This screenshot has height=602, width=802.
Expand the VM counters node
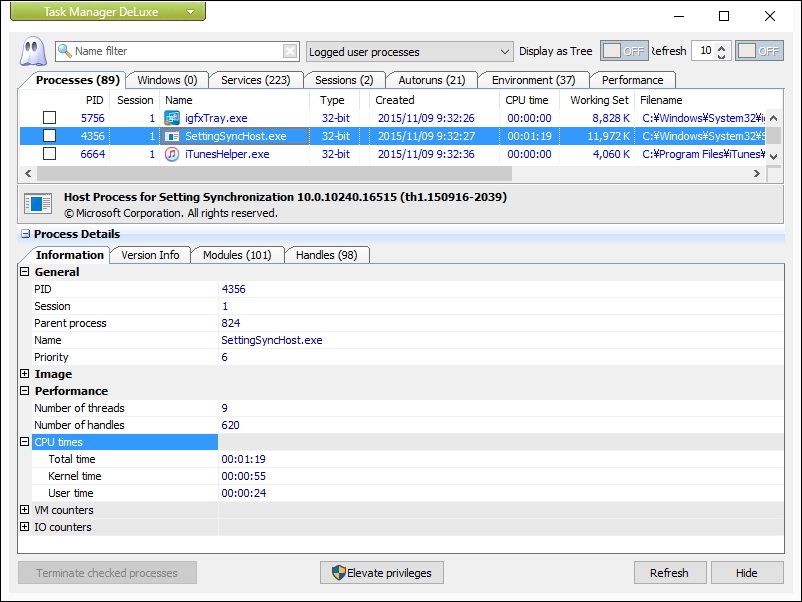pyautogui.click(x=24, y=509)
